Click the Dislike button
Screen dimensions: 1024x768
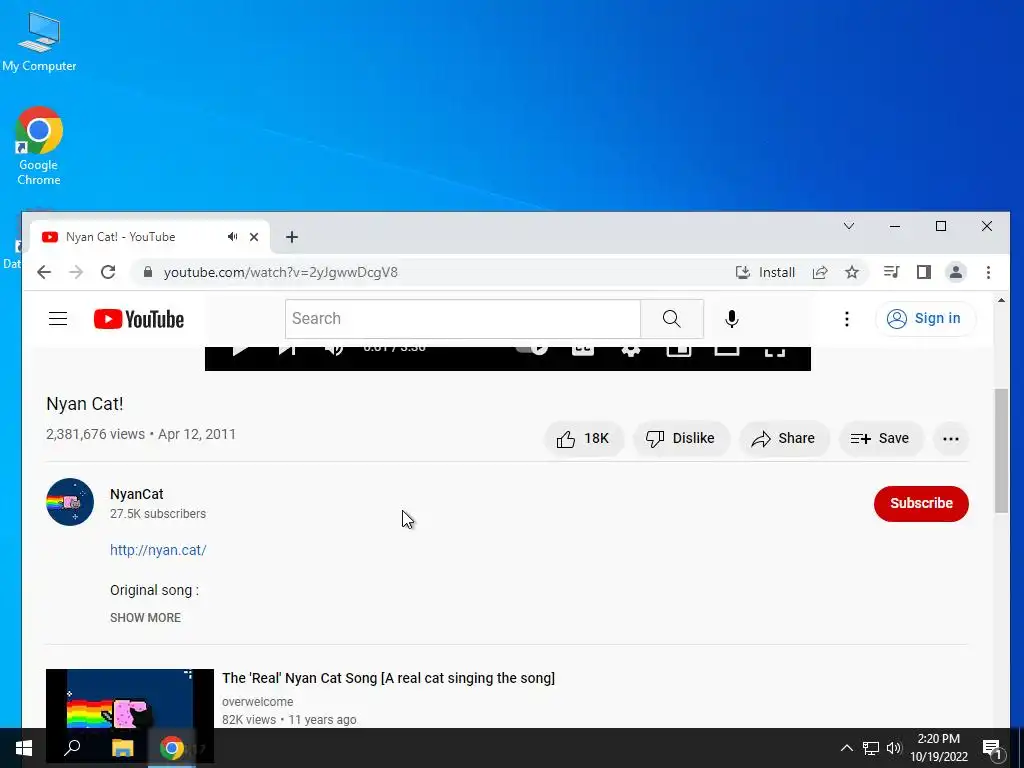point(680,438)
